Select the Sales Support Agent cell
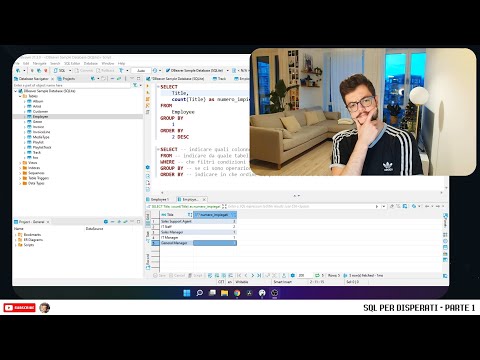The height and width of the screenshot is (360, 480). point(176,221)
